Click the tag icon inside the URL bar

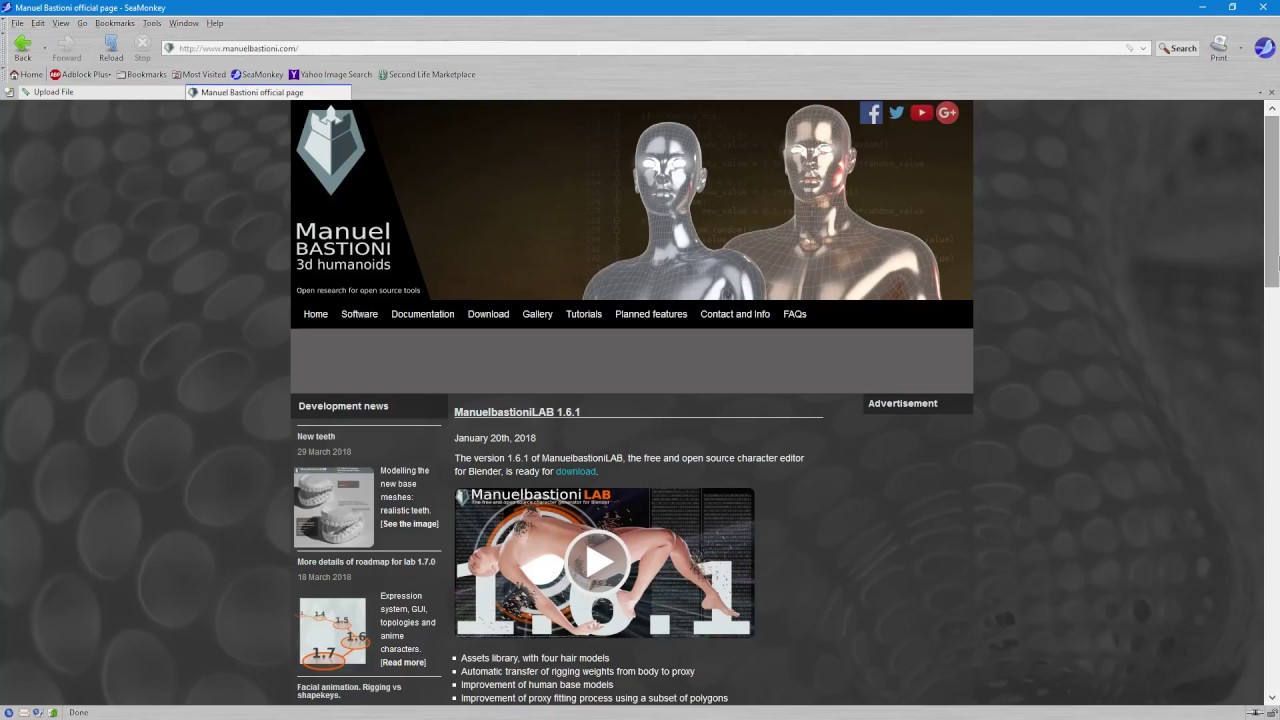1130,48
